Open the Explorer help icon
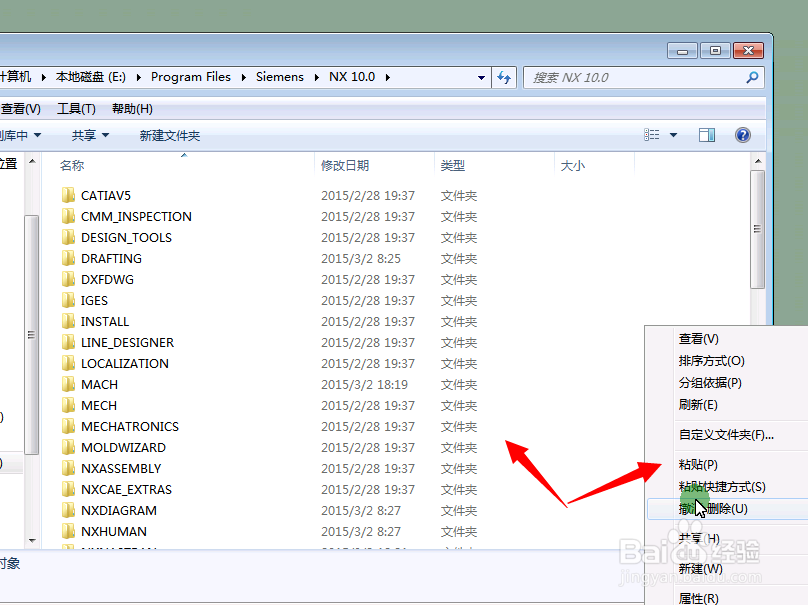The image size is (808, 605). (x=743, y=136)
